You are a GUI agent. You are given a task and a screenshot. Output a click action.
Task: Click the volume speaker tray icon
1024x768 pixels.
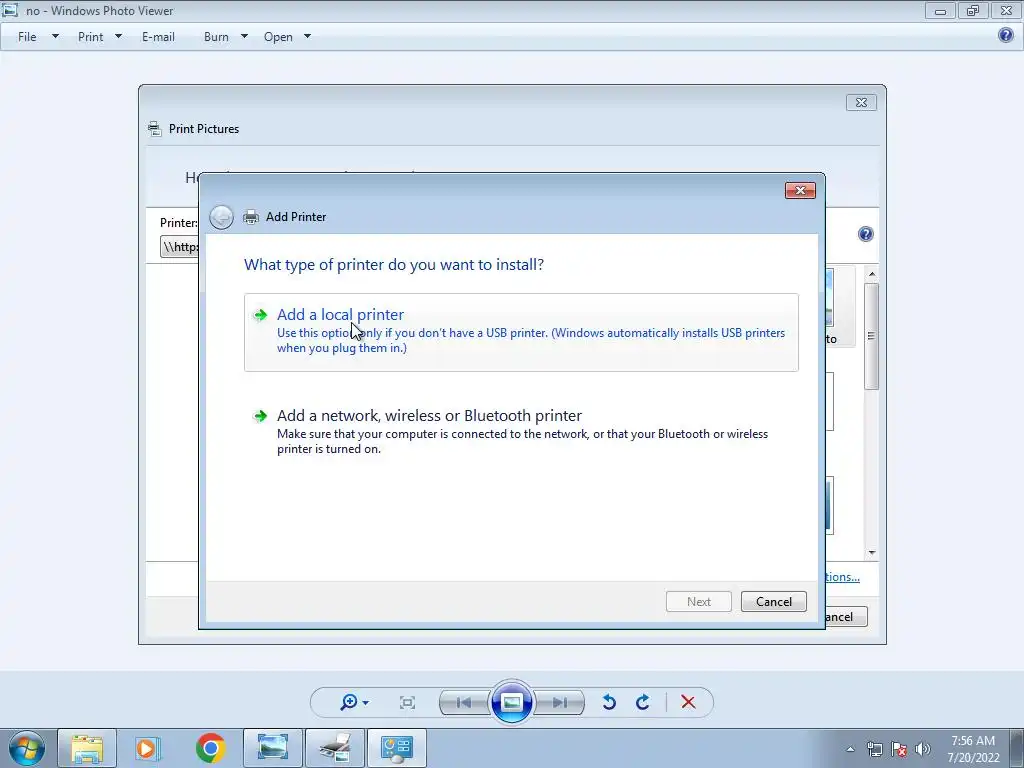923,749
